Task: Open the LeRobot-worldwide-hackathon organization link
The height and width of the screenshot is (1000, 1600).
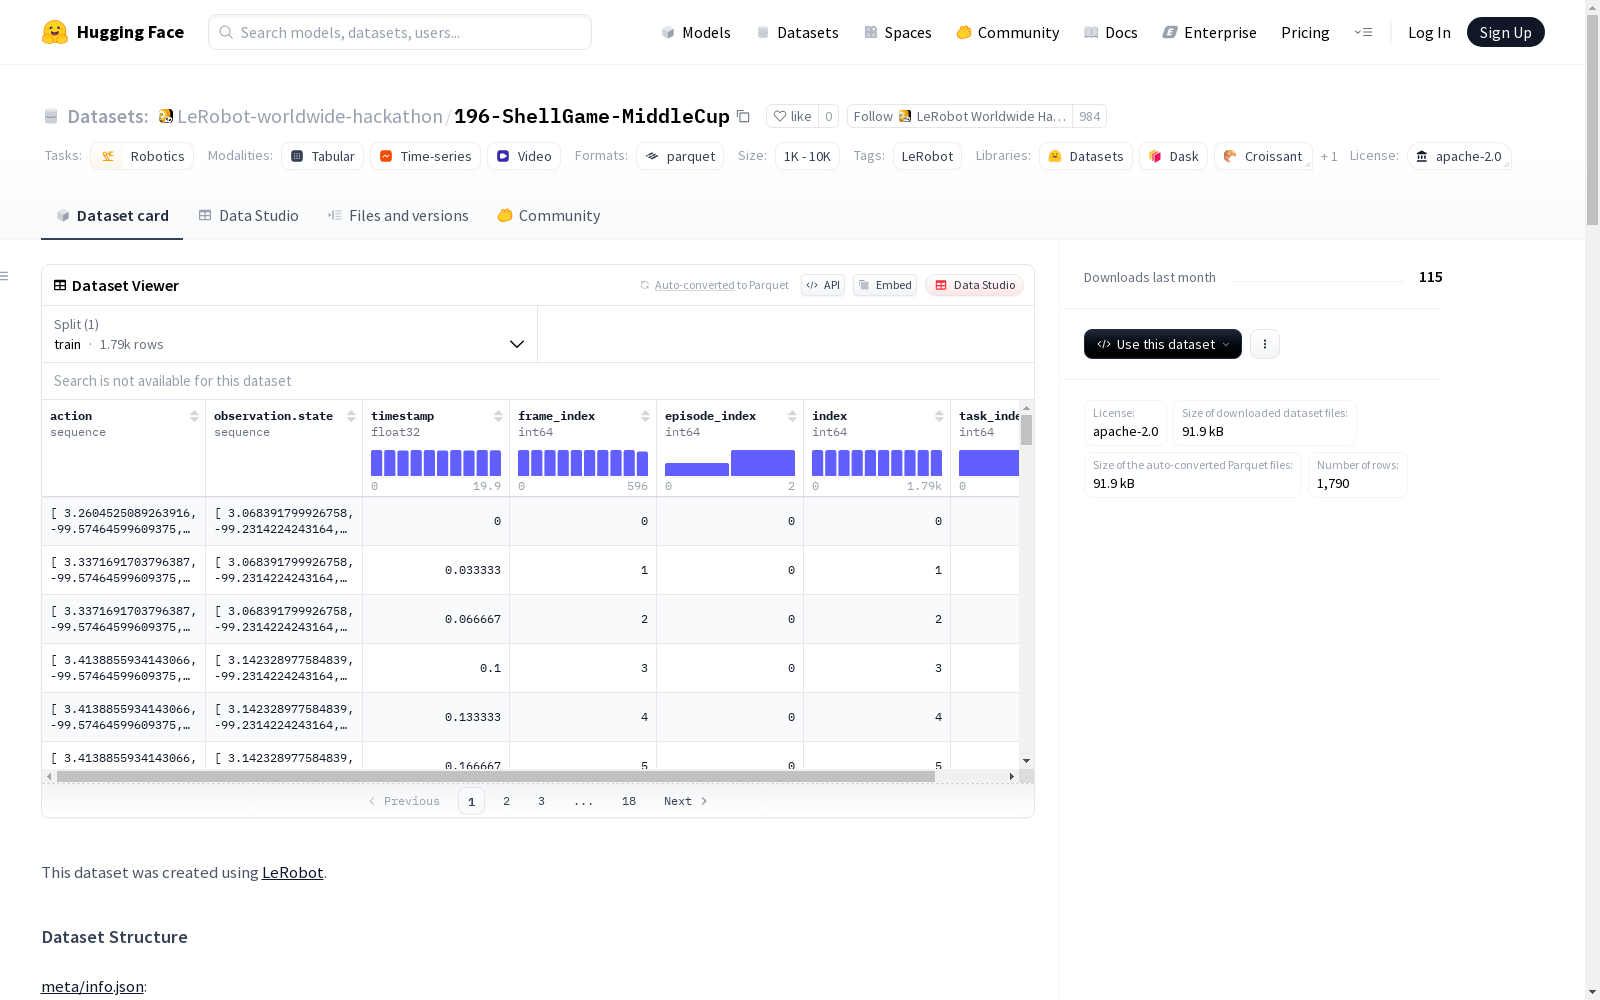Action: (310, 116)
